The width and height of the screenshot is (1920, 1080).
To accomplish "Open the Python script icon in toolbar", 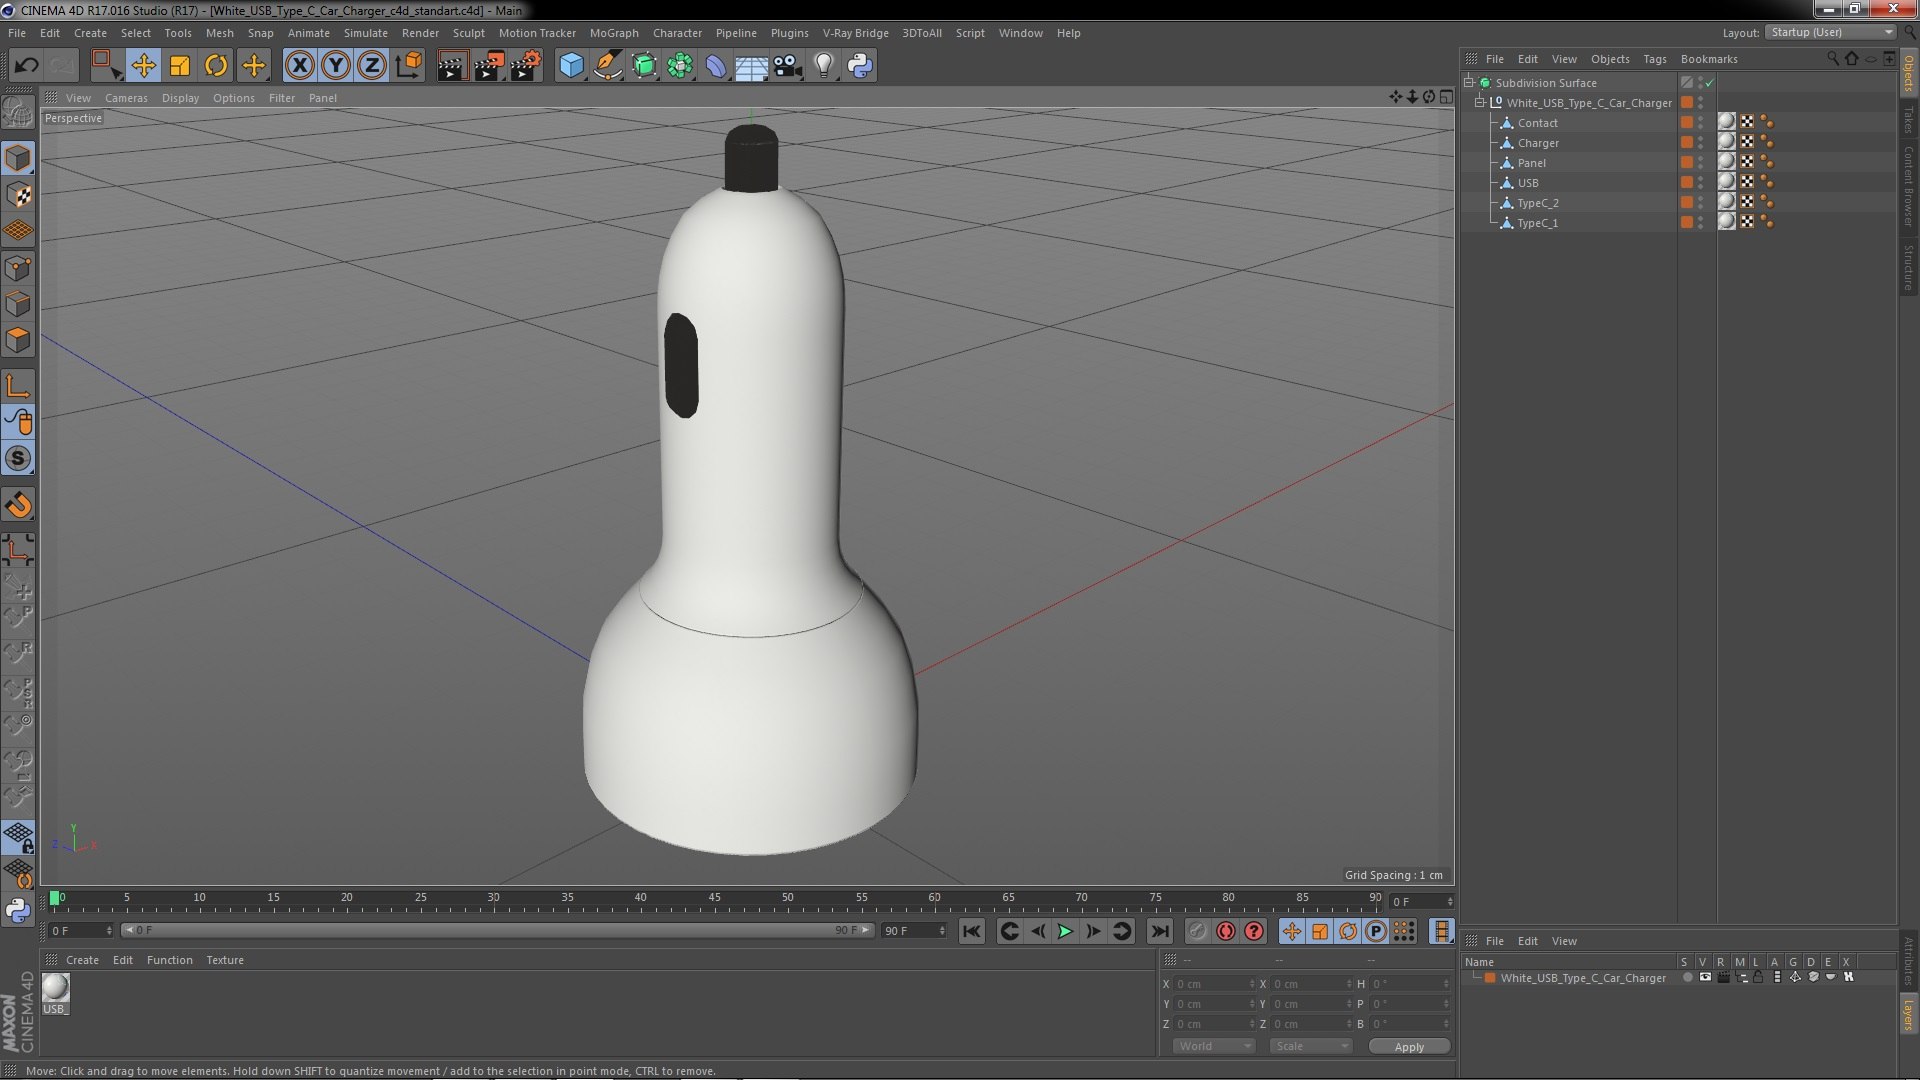I will pos(859,66).
